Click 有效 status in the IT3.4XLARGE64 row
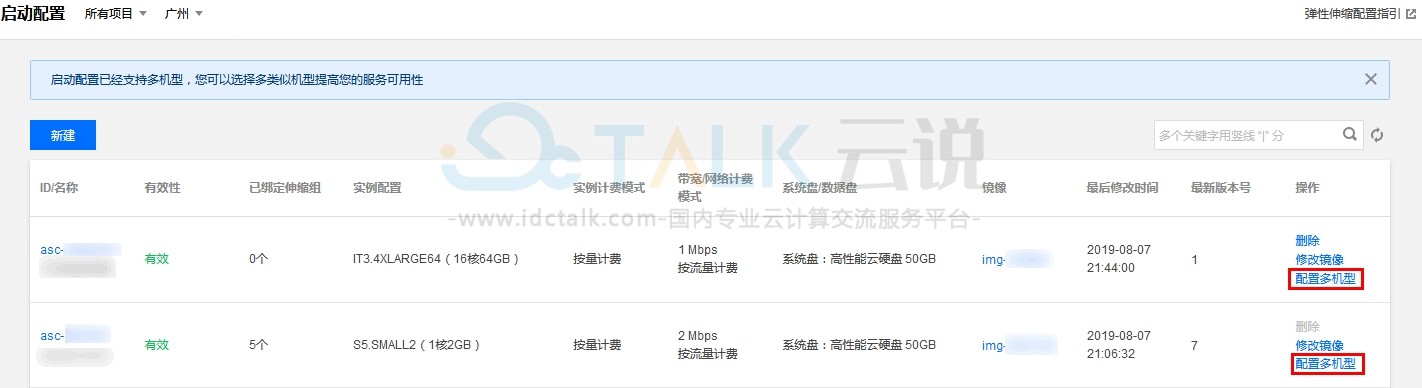 click(x=157, y=259)
